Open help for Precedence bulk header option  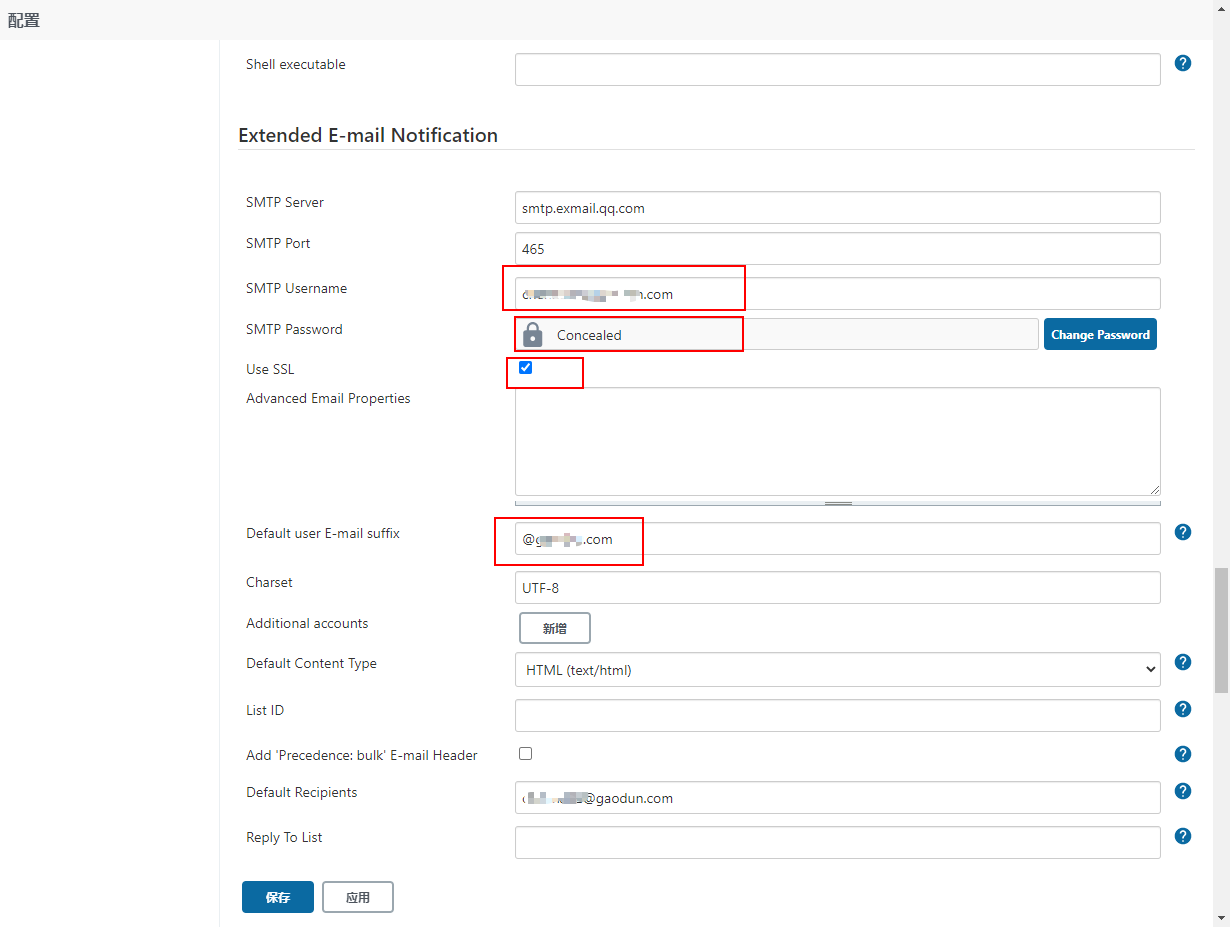point(1183,754)
